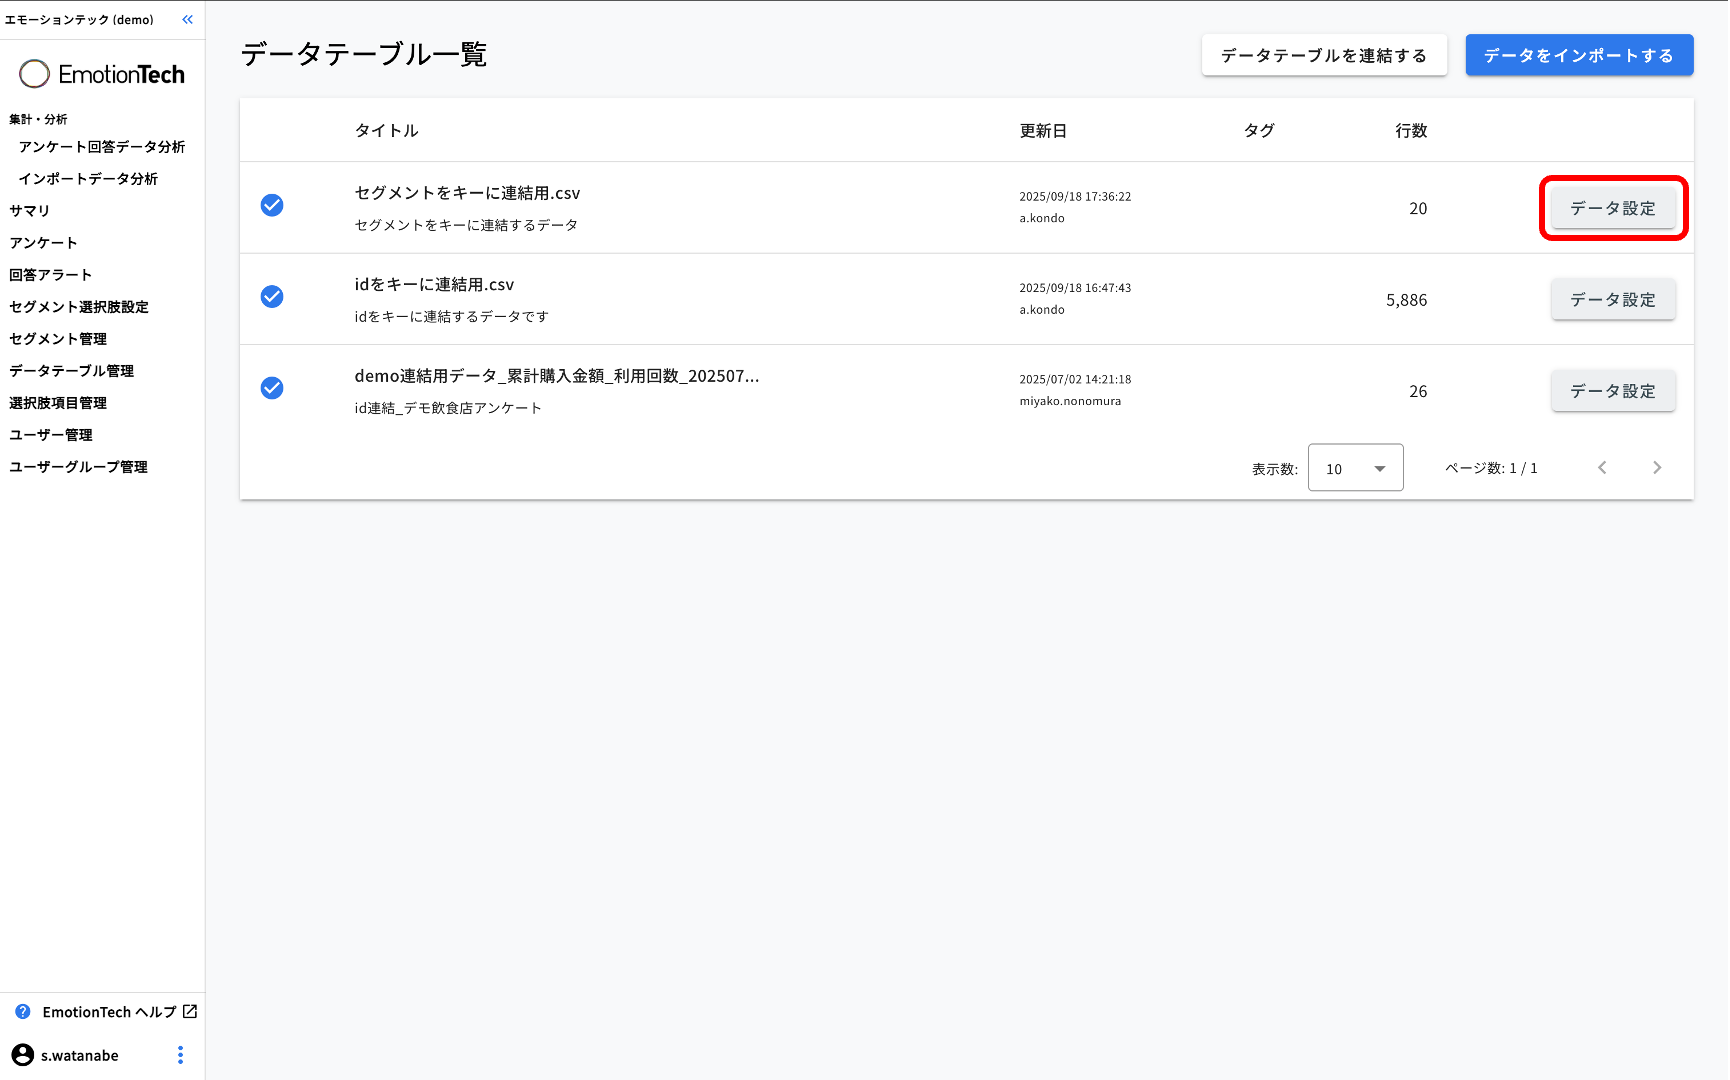This screenshot has height=1080, width=1730.
Task: Go to the next page arrow
Action: 1656,468
